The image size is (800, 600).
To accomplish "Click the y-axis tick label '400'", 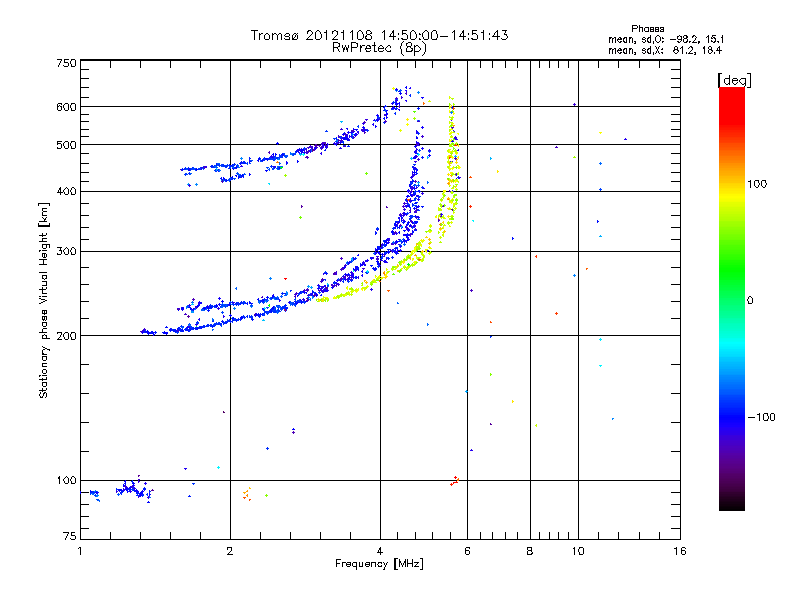I will 66,191.
